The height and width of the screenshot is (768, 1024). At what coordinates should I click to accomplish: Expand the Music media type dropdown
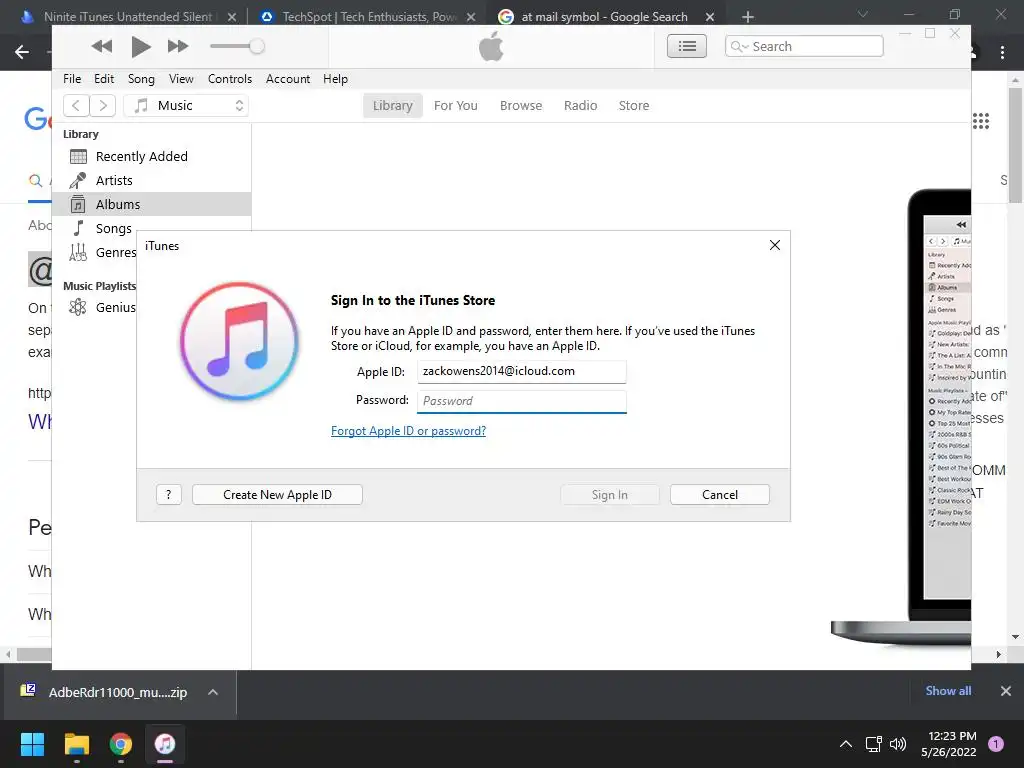pyautogui.click(x=186, y=106)
